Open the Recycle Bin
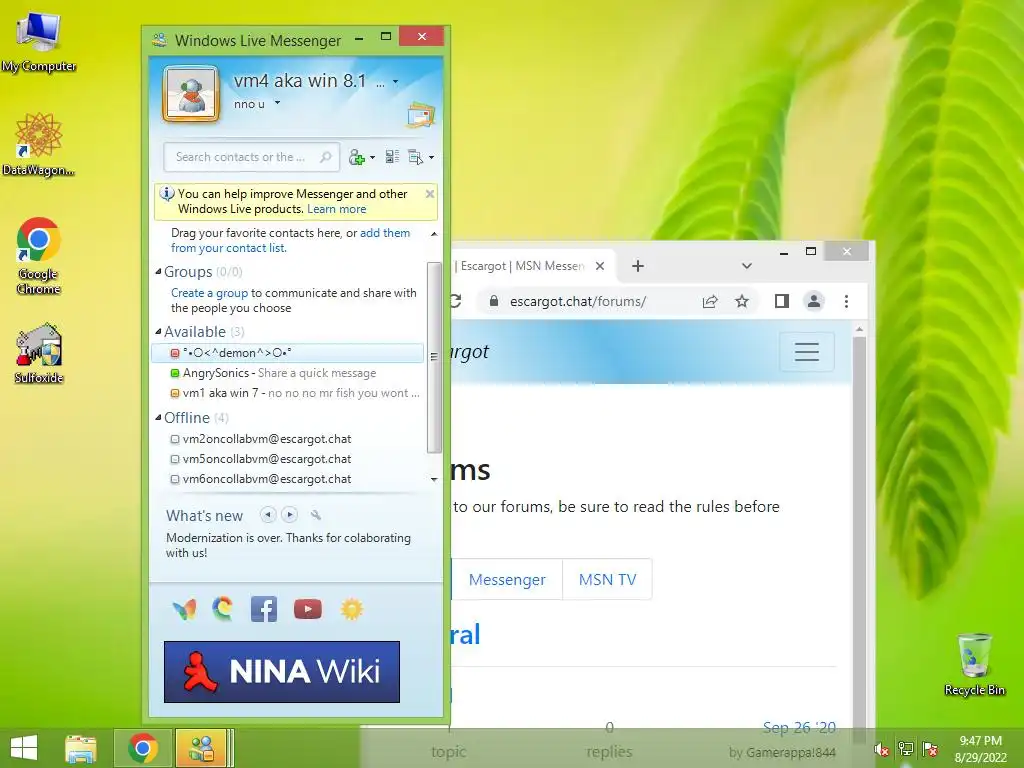Viewport: 1024px width, 768px height. tap(974, 665)
